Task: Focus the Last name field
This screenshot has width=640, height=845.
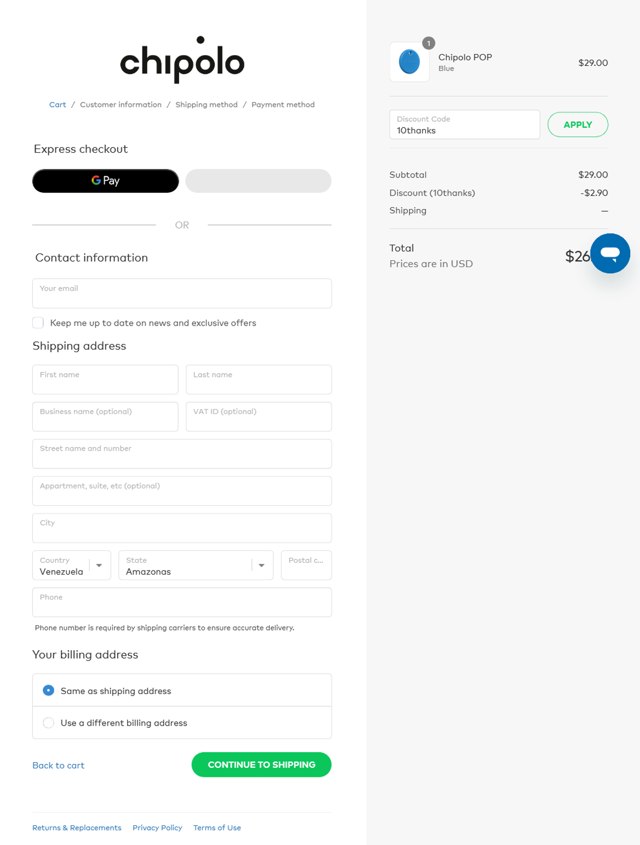Action: click(x=259, y=379)
